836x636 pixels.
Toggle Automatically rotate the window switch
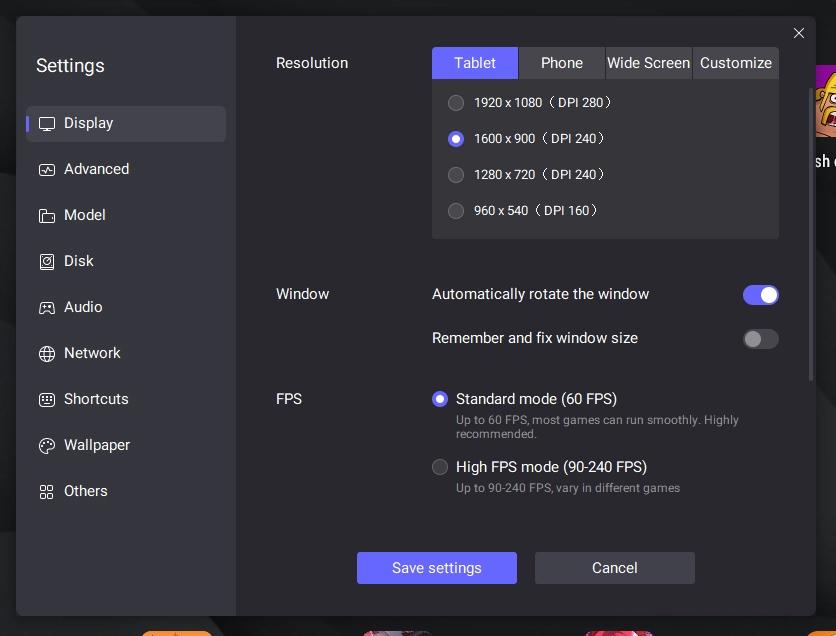[760, 295]
